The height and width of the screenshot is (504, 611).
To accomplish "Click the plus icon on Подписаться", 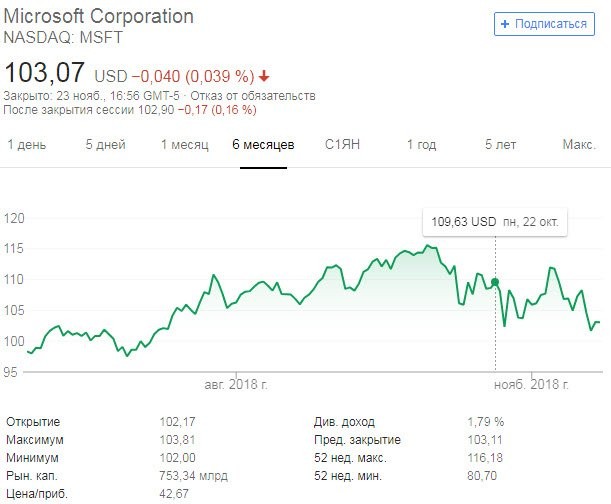I will [504, 24].
